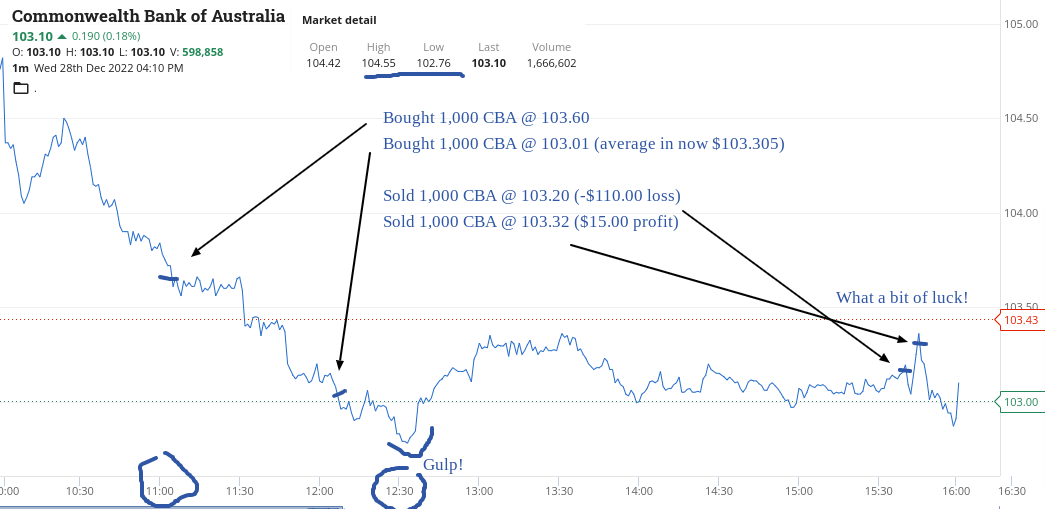
Task: Click the horizontal scrollbar at chart bottom
Action: (x=170, y=507)
